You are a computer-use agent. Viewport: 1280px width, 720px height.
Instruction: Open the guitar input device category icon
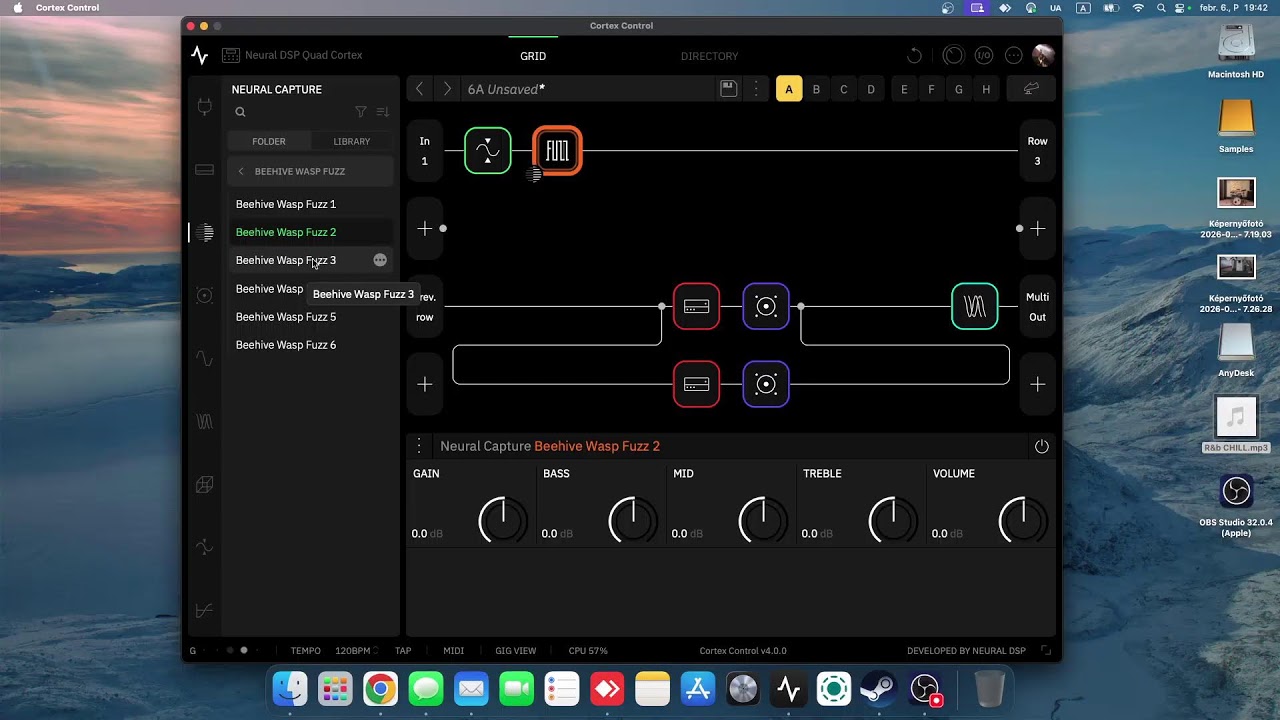205,107
